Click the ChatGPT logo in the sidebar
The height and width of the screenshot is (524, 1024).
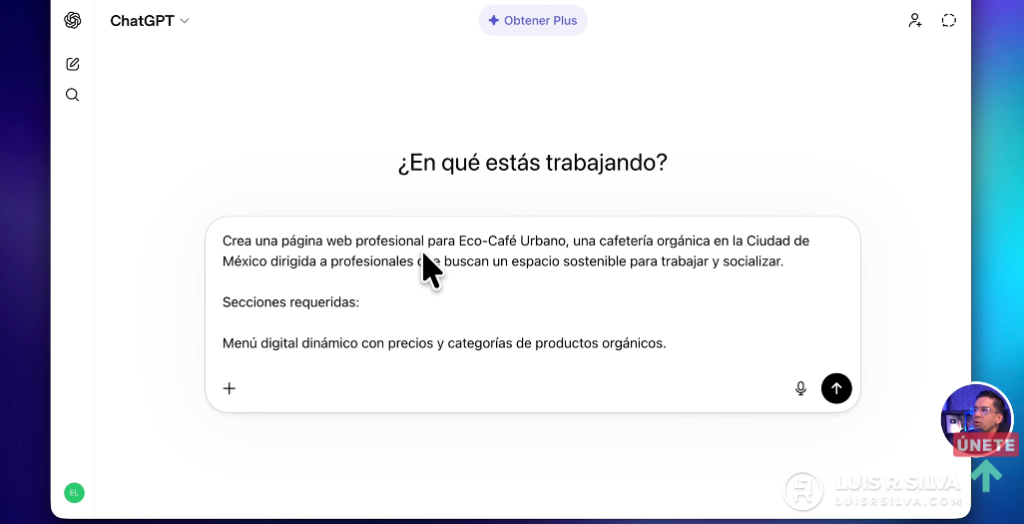click(72, 20)
